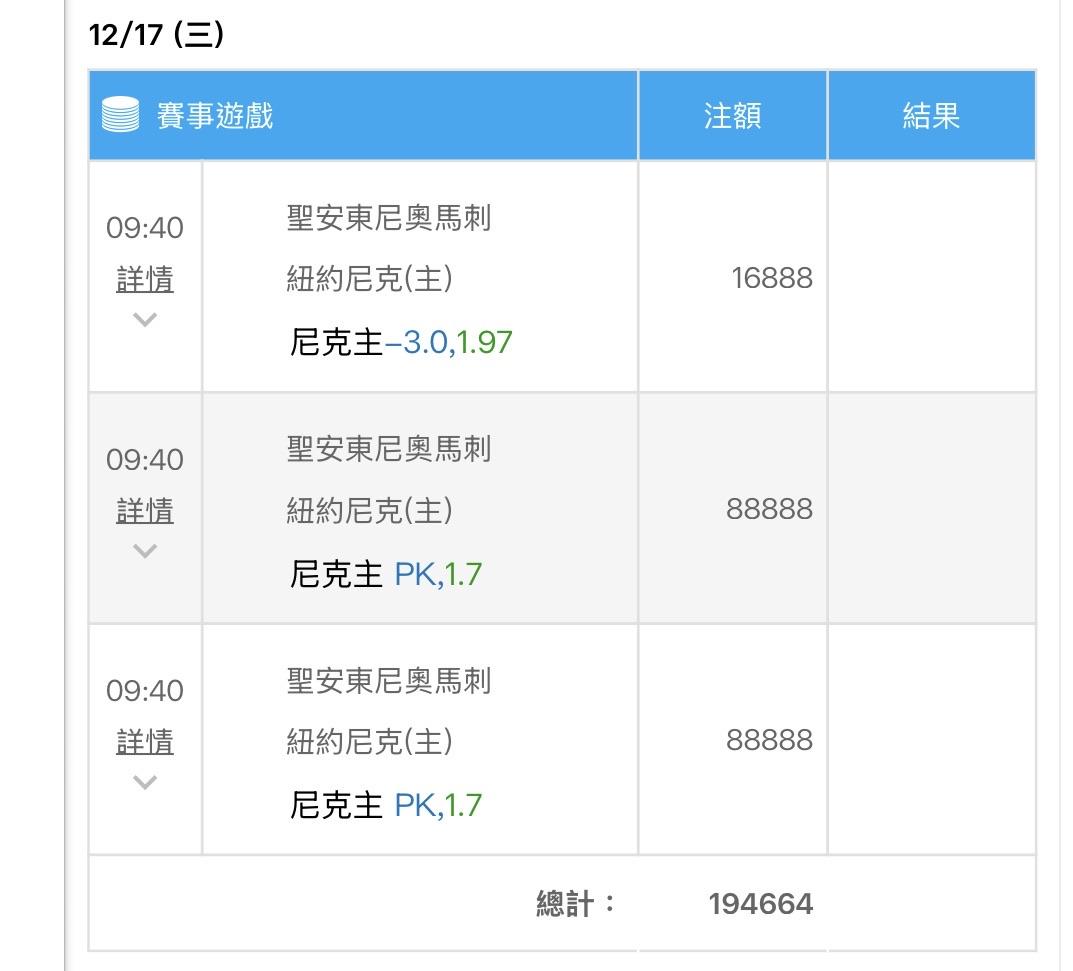Click the total value 194664
1073x971 pixels.
[x=761, y=905]
